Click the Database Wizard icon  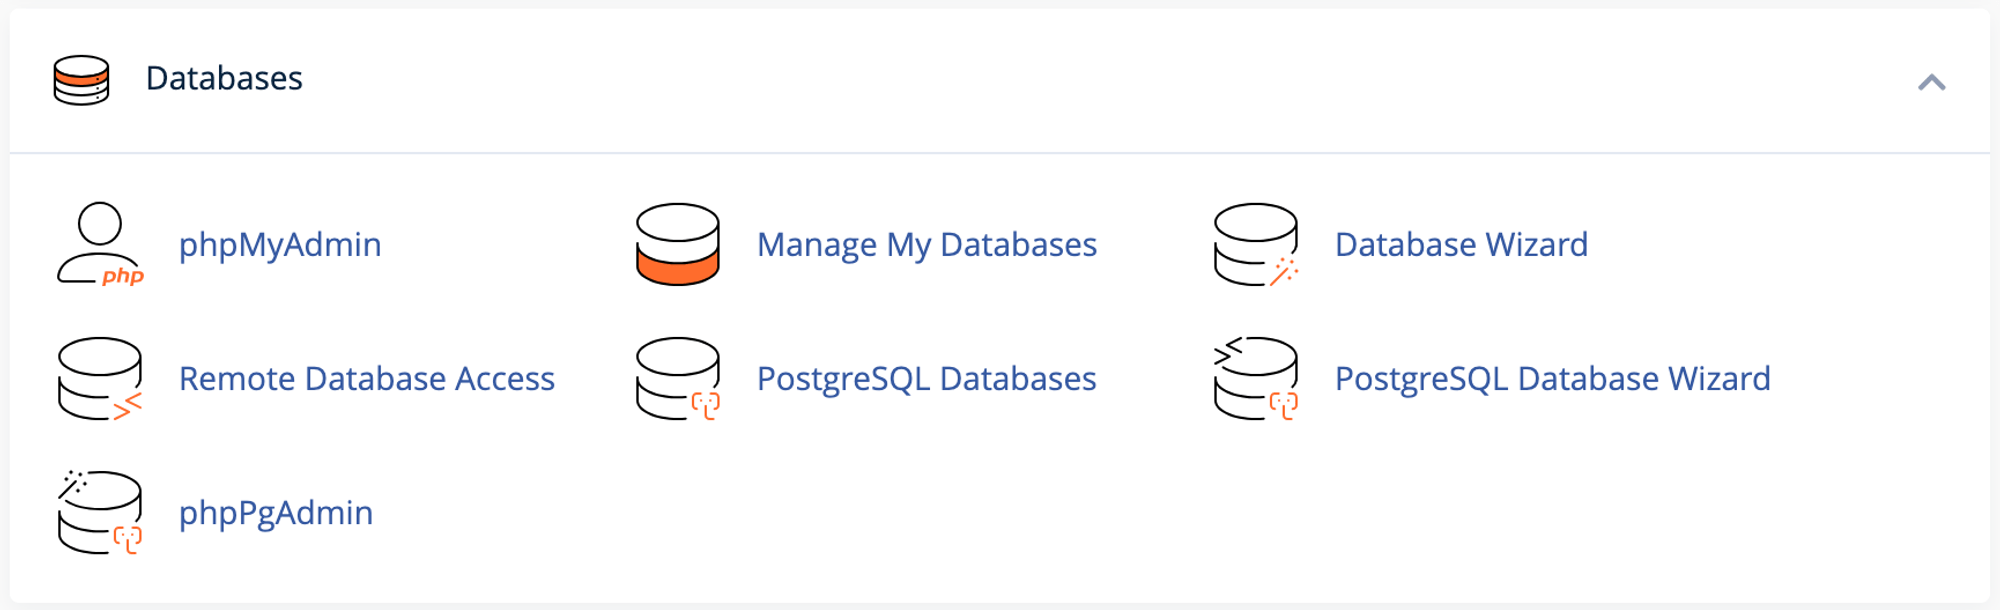point(1255,244)
